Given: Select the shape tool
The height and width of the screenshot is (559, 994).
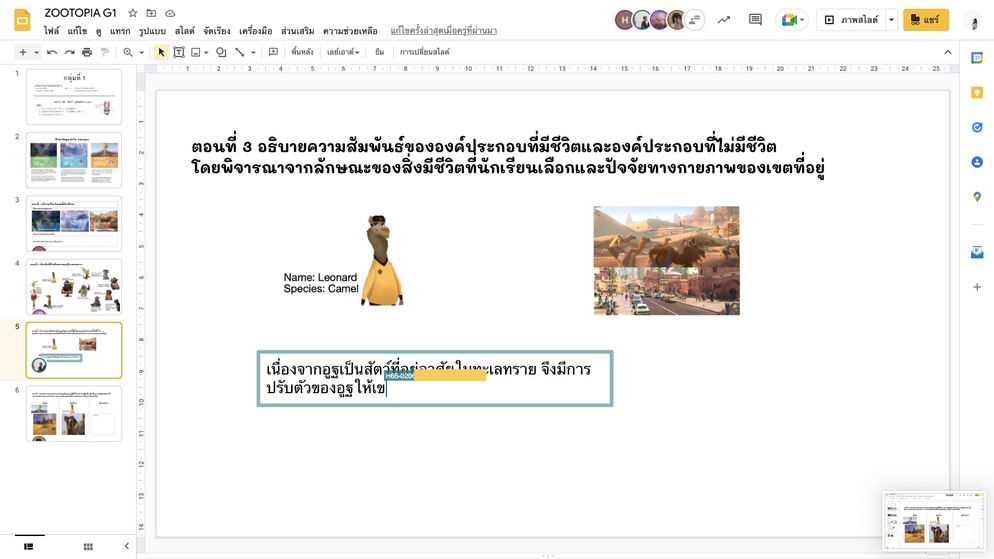Looking at the screenshot, I should click(x=221, y=52).
